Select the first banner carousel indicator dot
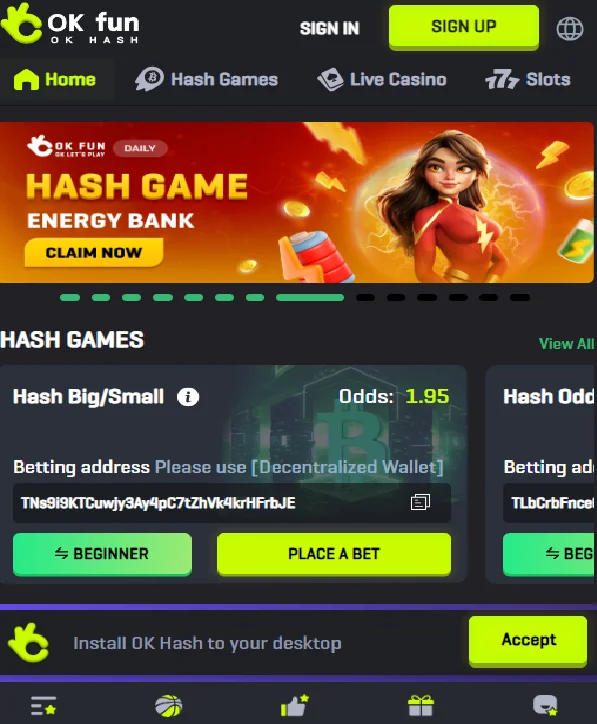 tap(70, 298)
